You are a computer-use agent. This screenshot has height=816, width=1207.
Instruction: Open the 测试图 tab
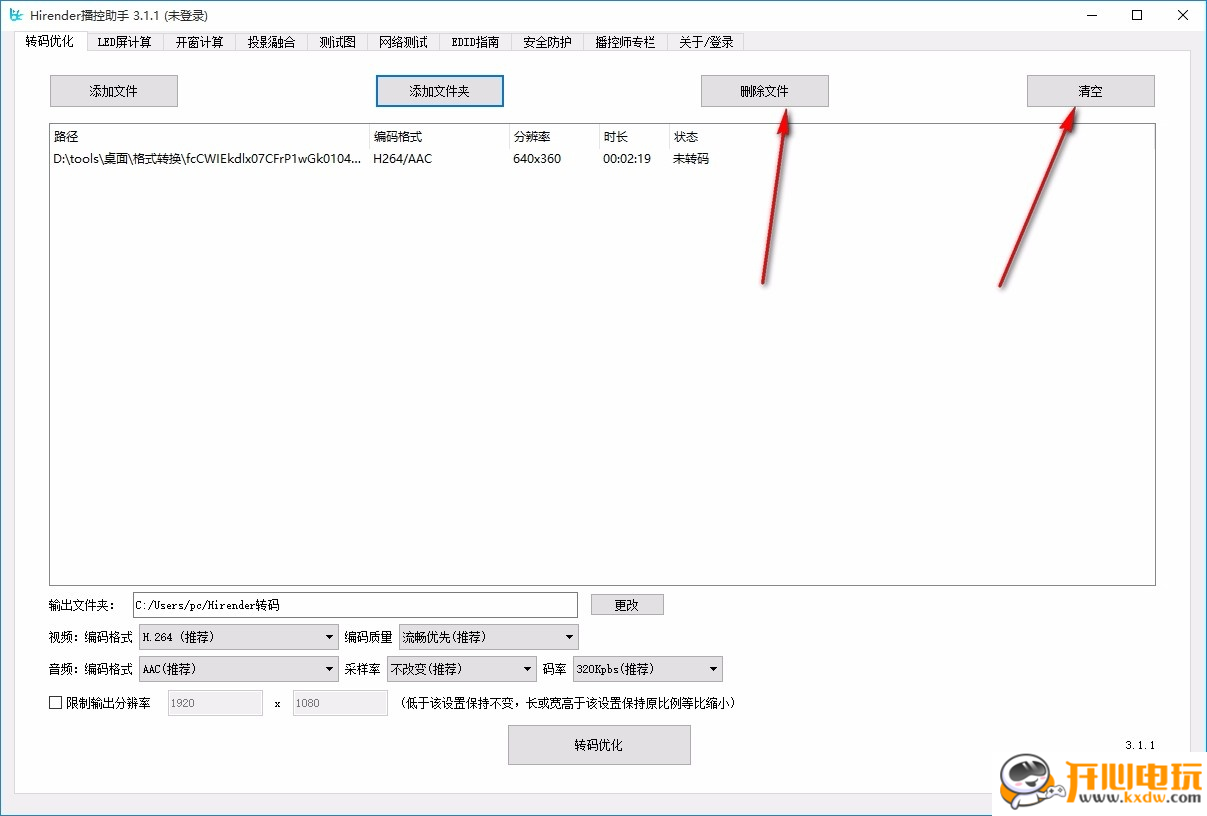[x=337, y=42]
